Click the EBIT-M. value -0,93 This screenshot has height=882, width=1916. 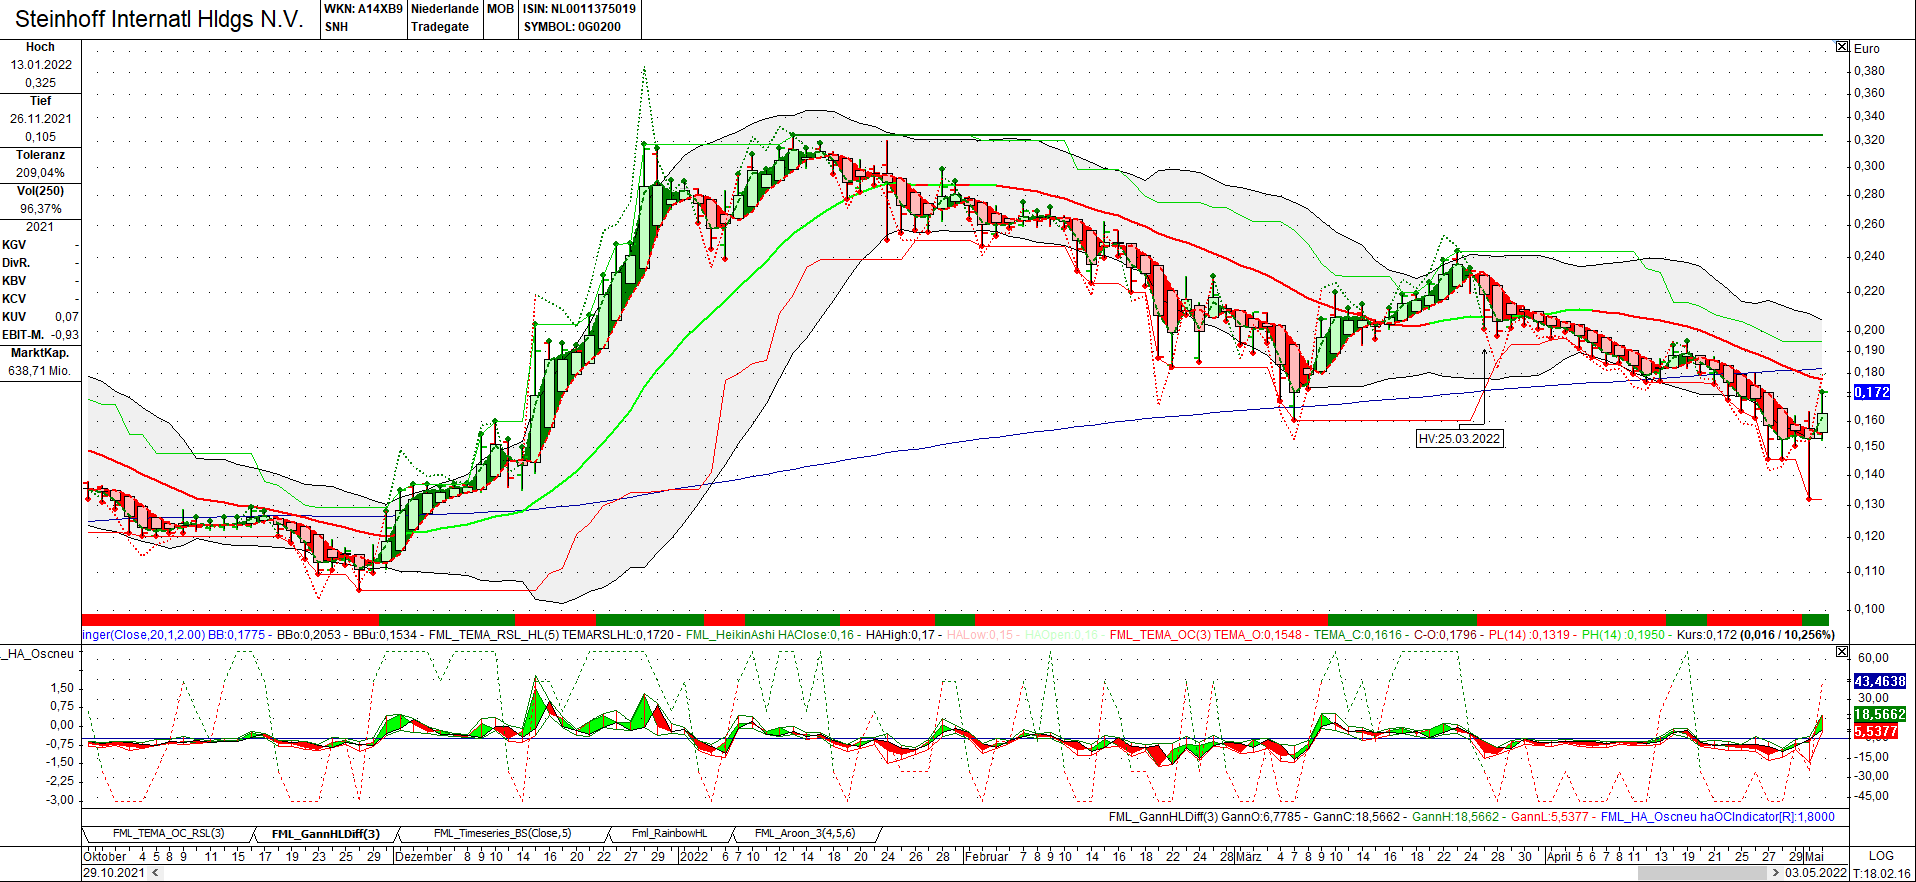[65, 335]
